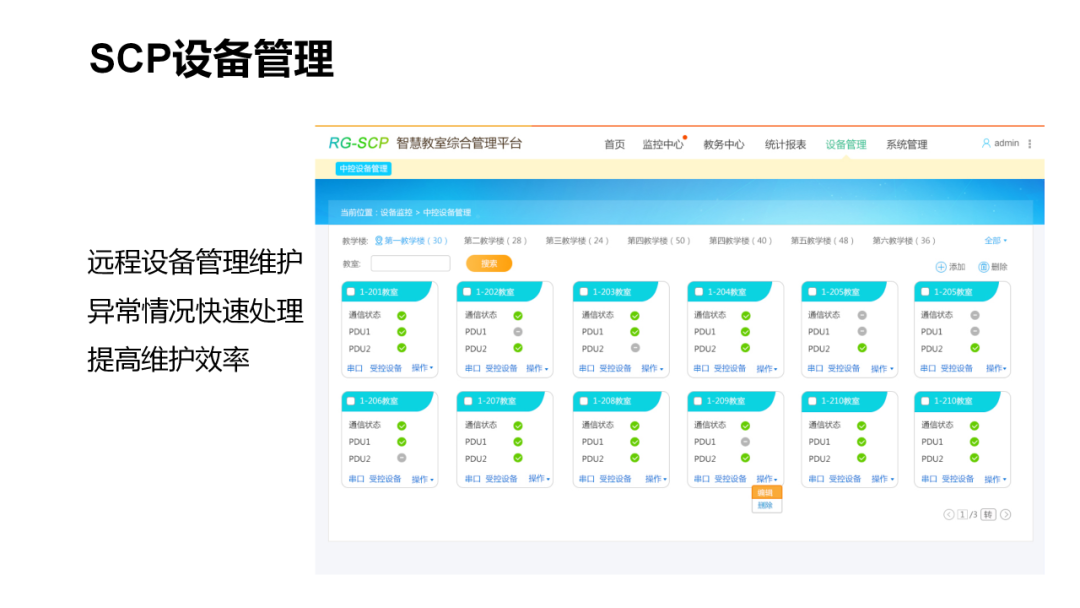Switch to 第三教学楼 ( 24 ) filter
Screen dimensions: 1080x608
(x=577, y=240)
